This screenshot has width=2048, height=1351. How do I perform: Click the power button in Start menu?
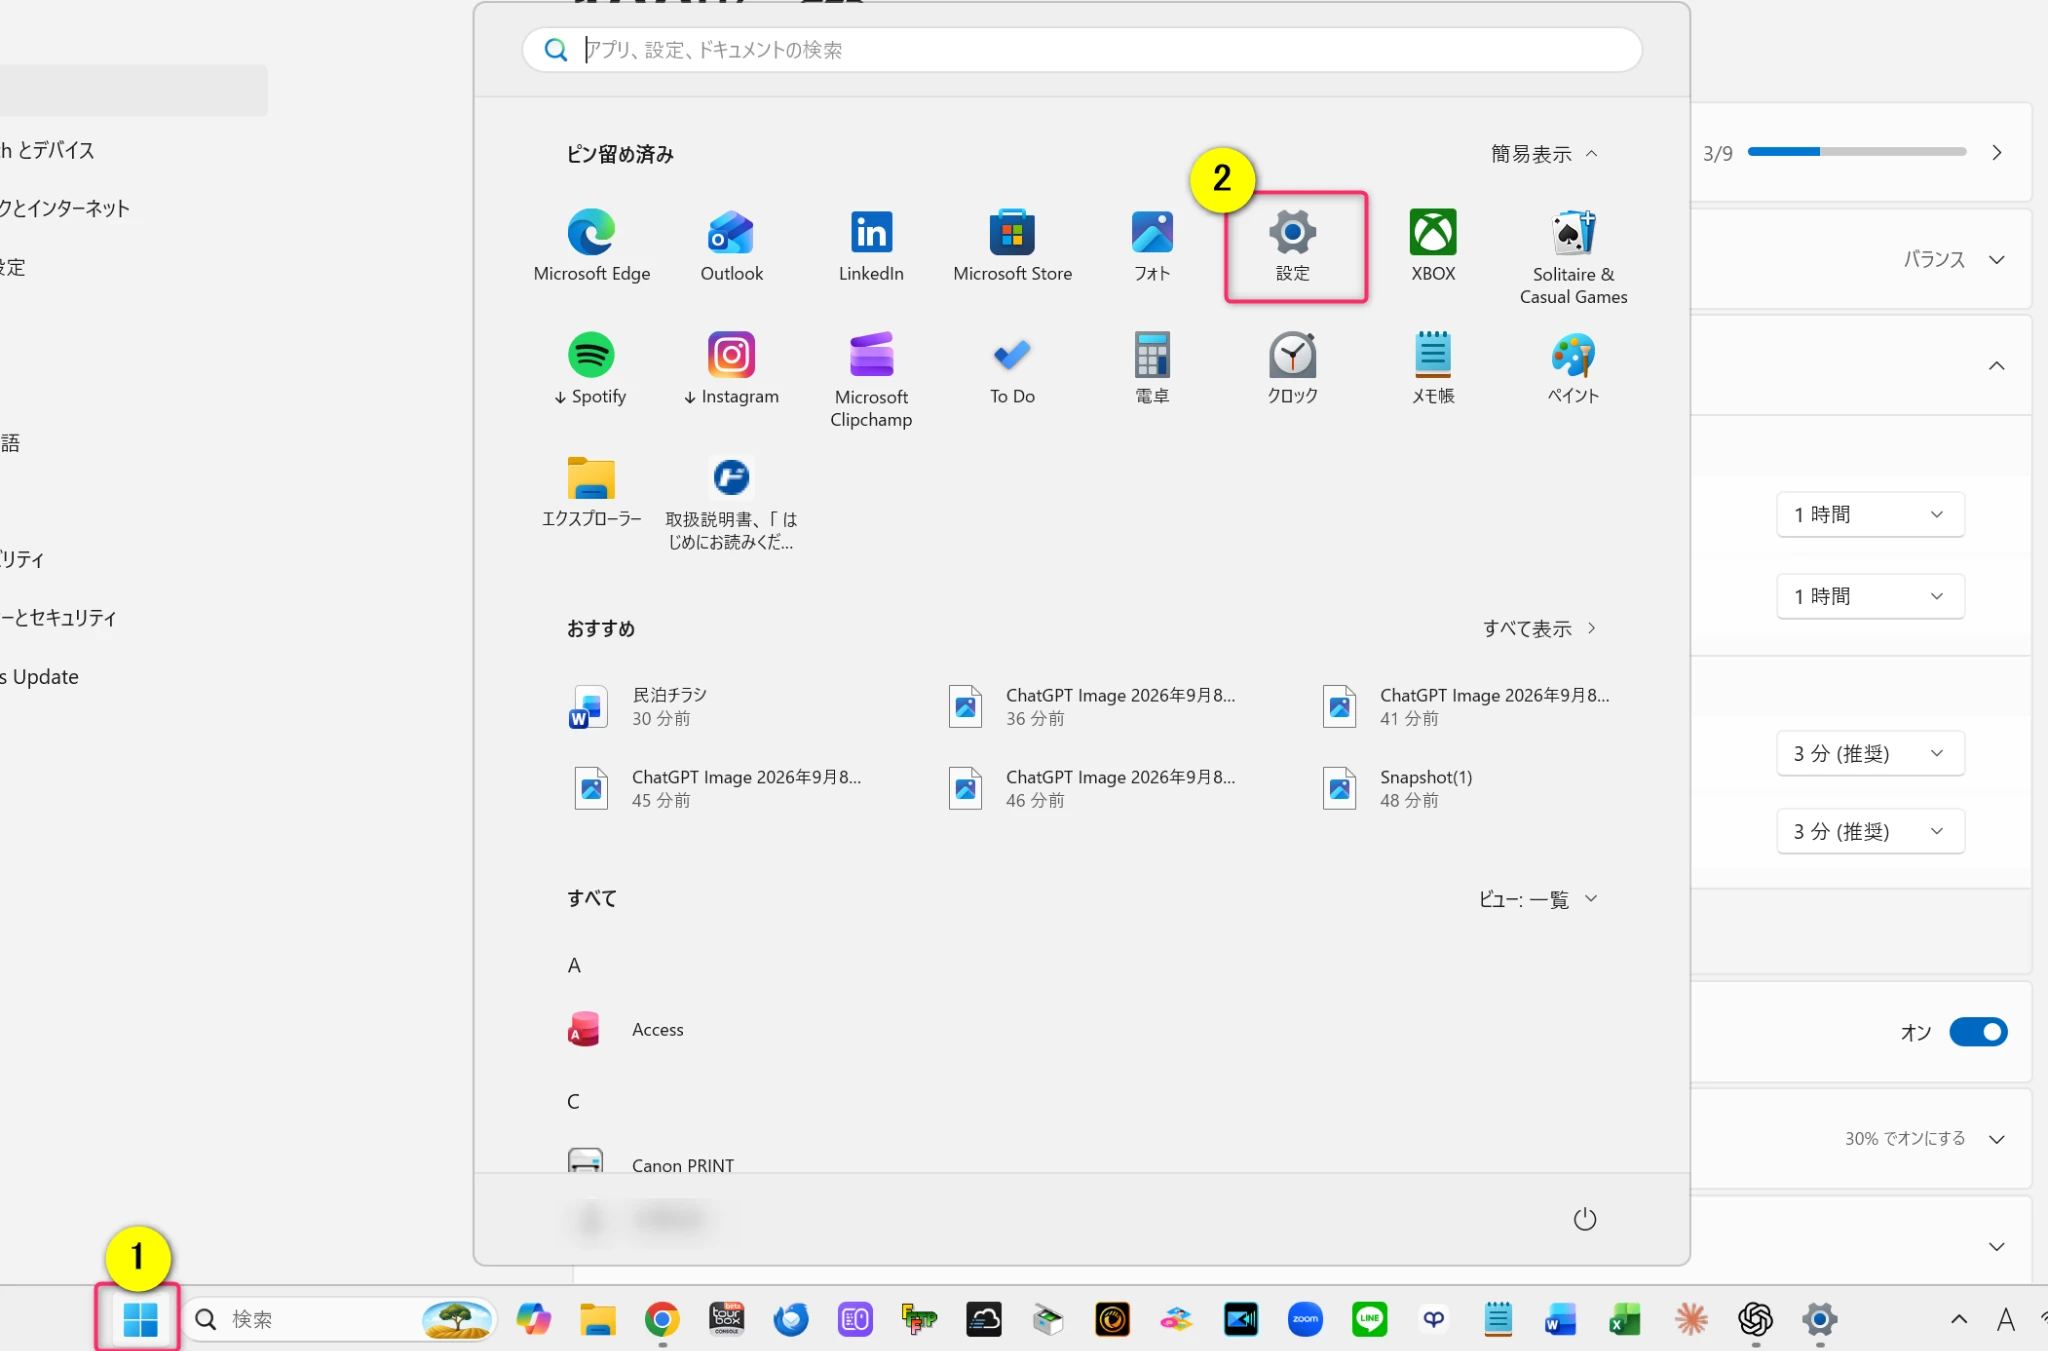1585,1219
